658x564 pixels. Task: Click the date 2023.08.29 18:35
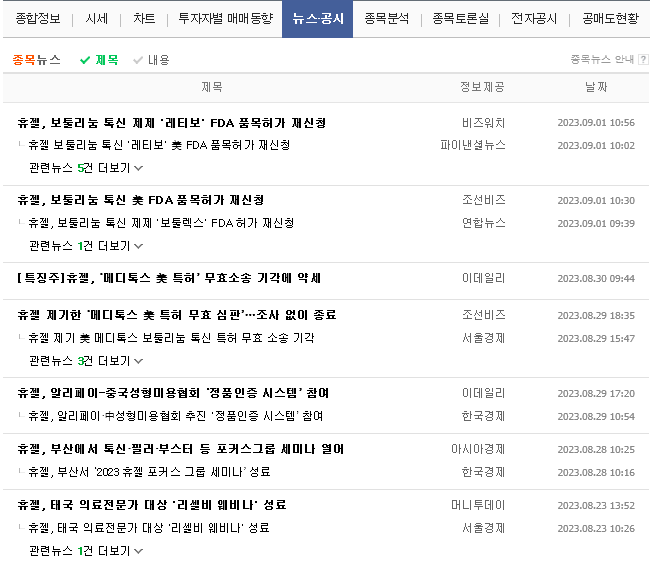pyautogui.click(x=596, y=316)
